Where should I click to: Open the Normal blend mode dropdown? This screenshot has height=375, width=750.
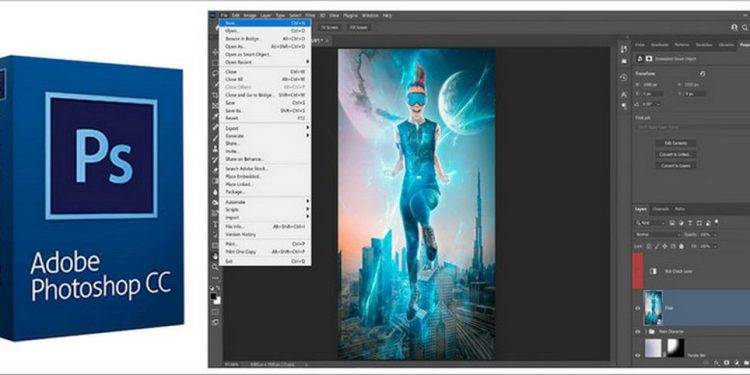point(658,235)
